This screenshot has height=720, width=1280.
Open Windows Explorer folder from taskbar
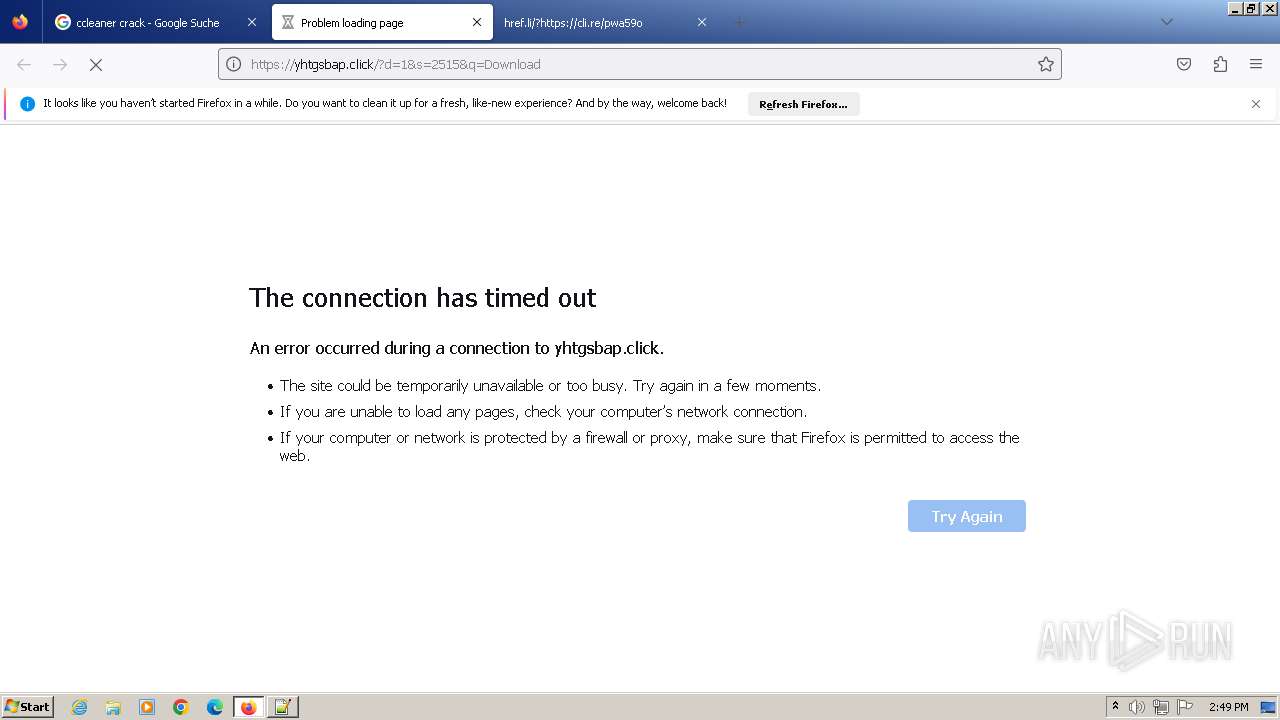(x=113, y=707)
